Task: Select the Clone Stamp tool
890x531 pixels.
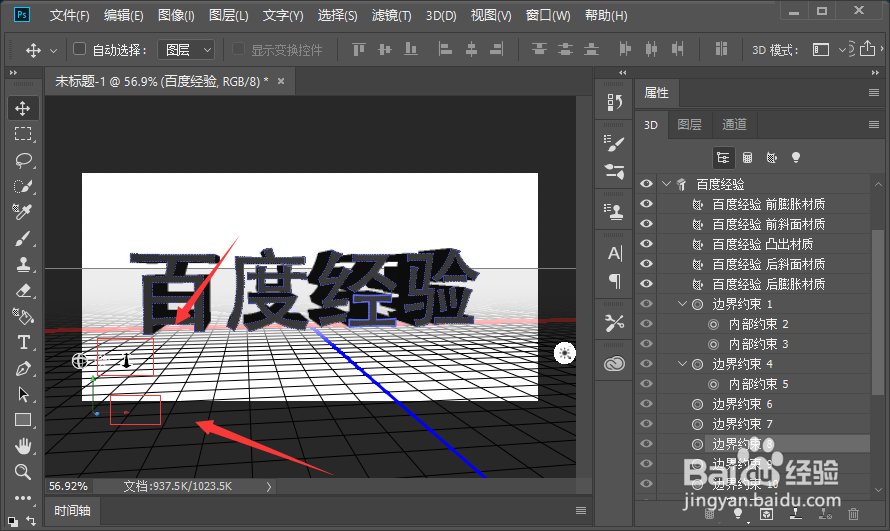Action: [23, 264]
